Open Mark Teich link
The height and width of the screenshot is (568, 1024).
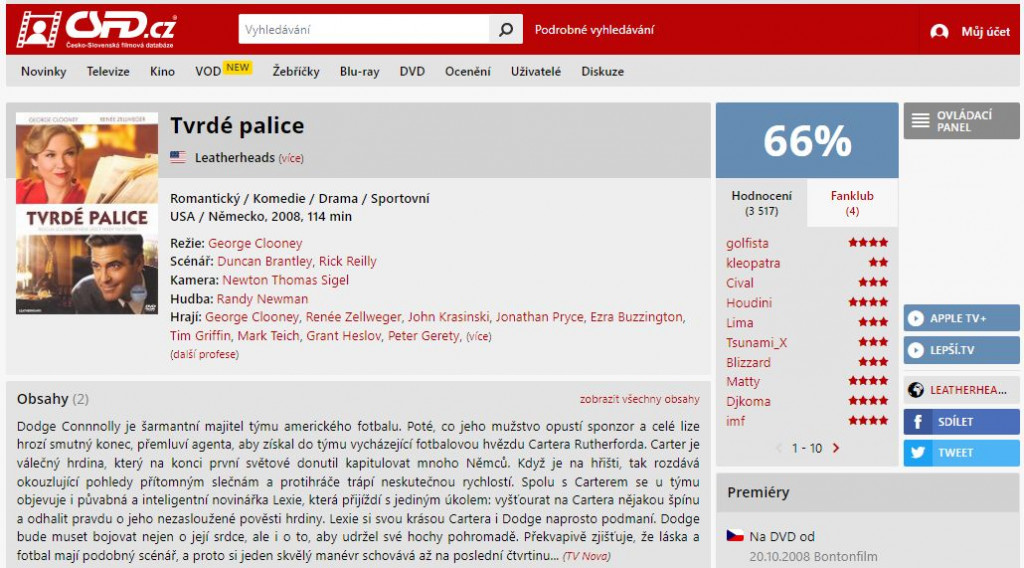click(x=268, y=336)
